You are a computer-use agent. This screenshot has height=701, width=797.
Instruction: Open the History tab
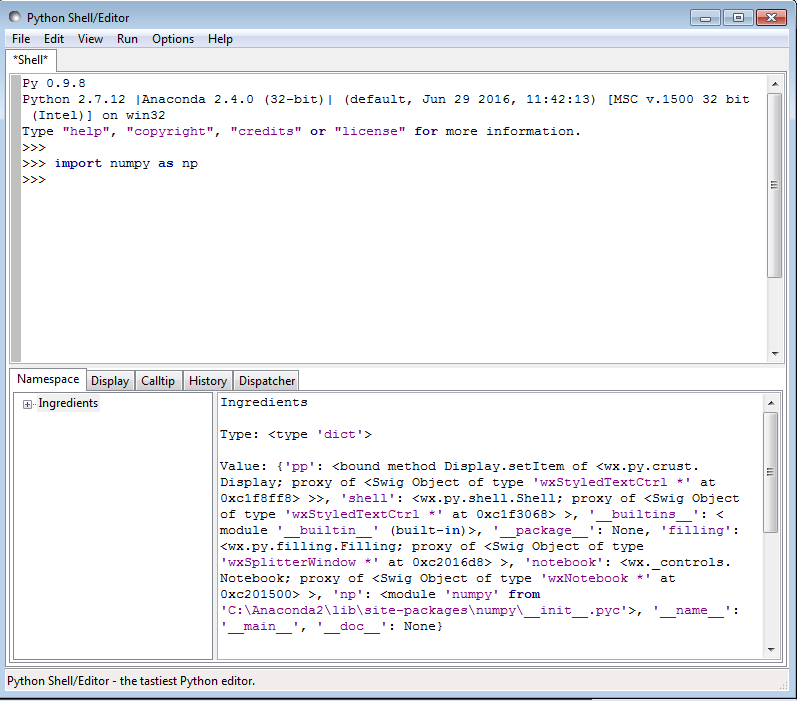tap(207, 381)
